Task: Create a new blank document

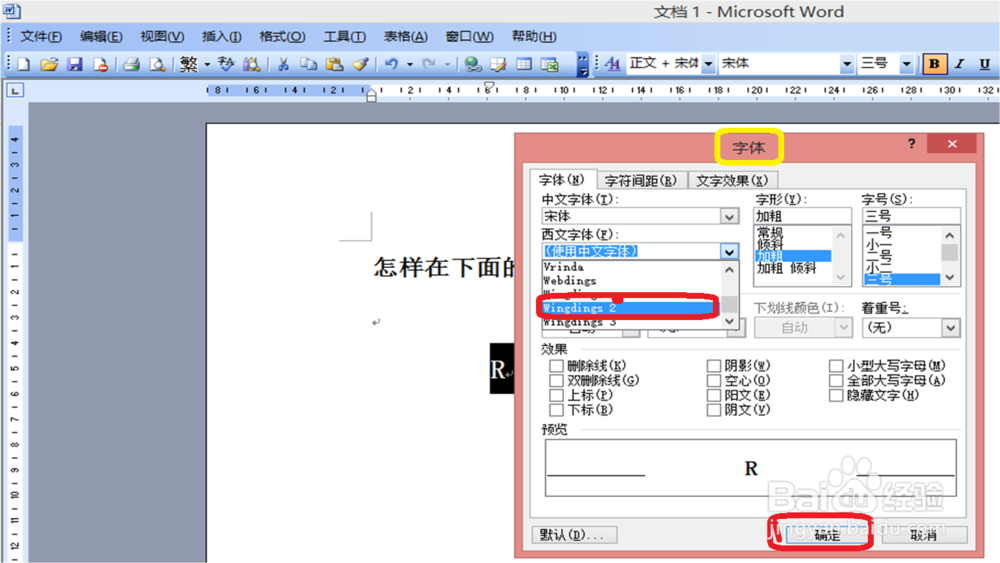Action: 24,64
